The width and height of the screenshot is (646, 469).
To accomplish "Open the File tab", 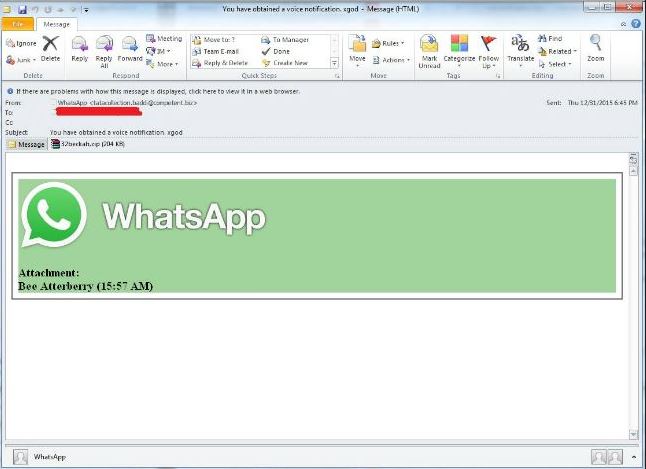I will [x=18, y=24].
